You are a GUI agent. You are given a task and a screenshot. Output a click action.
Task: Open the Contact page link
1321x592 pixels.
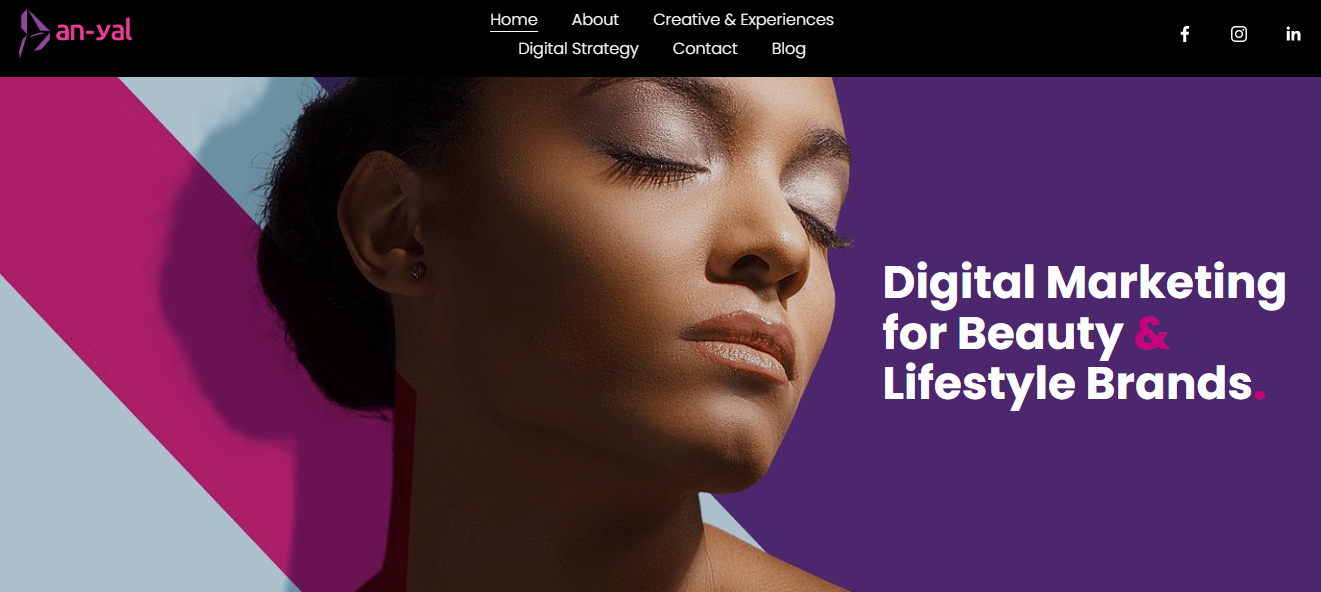click(x=705, y=49)
